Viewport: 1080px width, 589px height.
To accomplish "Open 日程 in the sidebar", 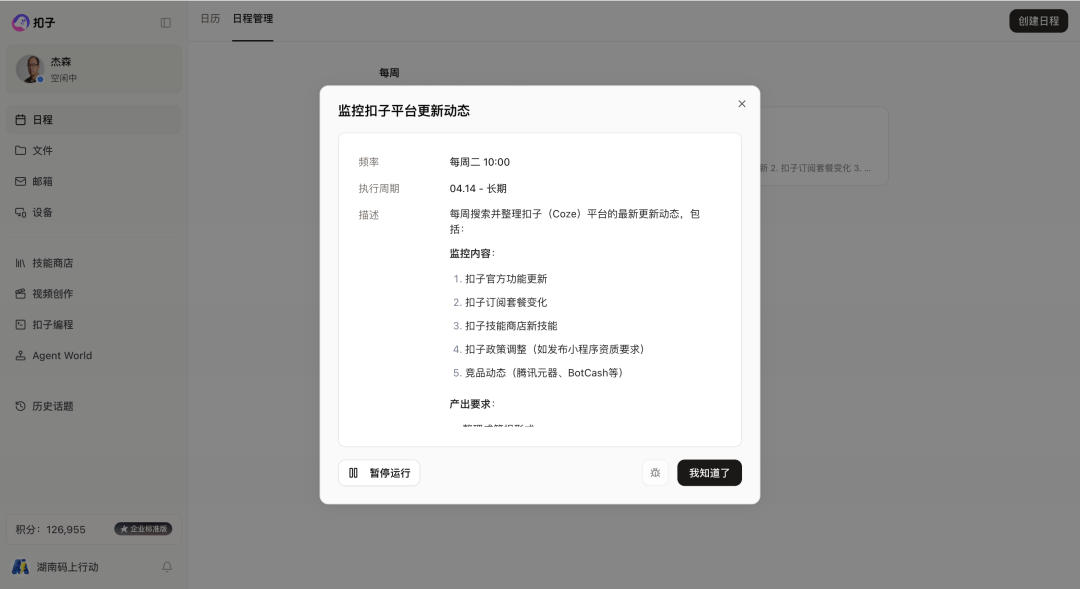I will [x=94, y=120].
